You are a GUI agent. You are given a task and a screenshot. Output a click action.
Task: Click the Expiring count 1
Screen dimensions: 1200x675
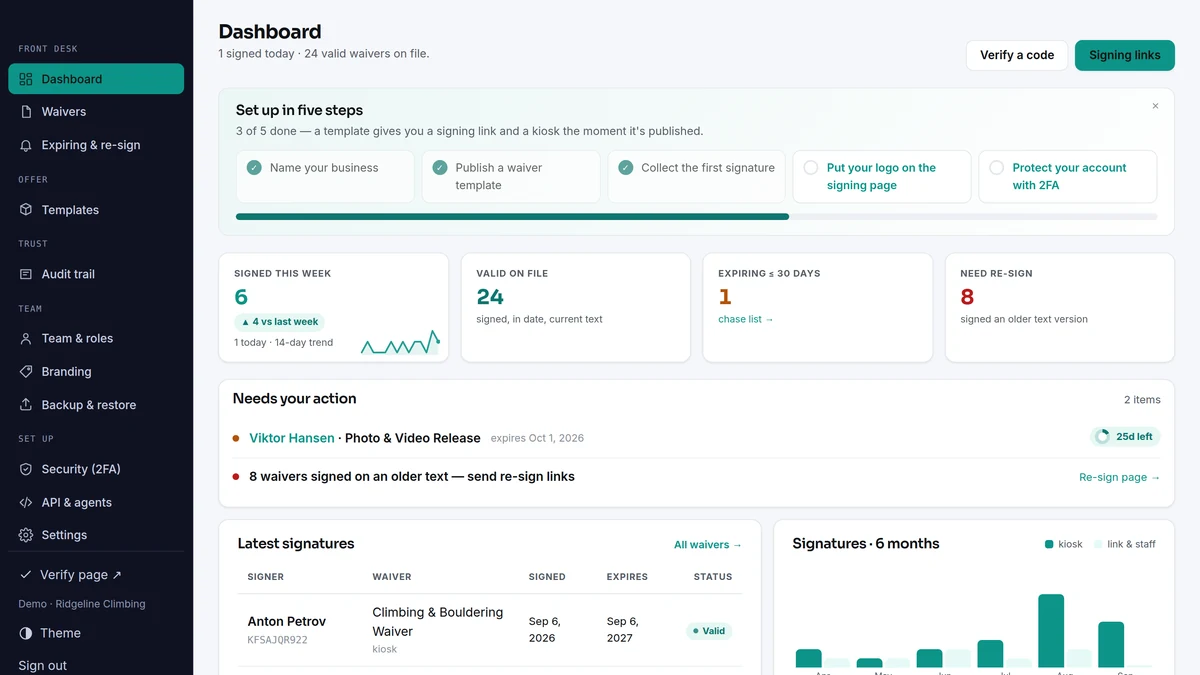point(725,297)
